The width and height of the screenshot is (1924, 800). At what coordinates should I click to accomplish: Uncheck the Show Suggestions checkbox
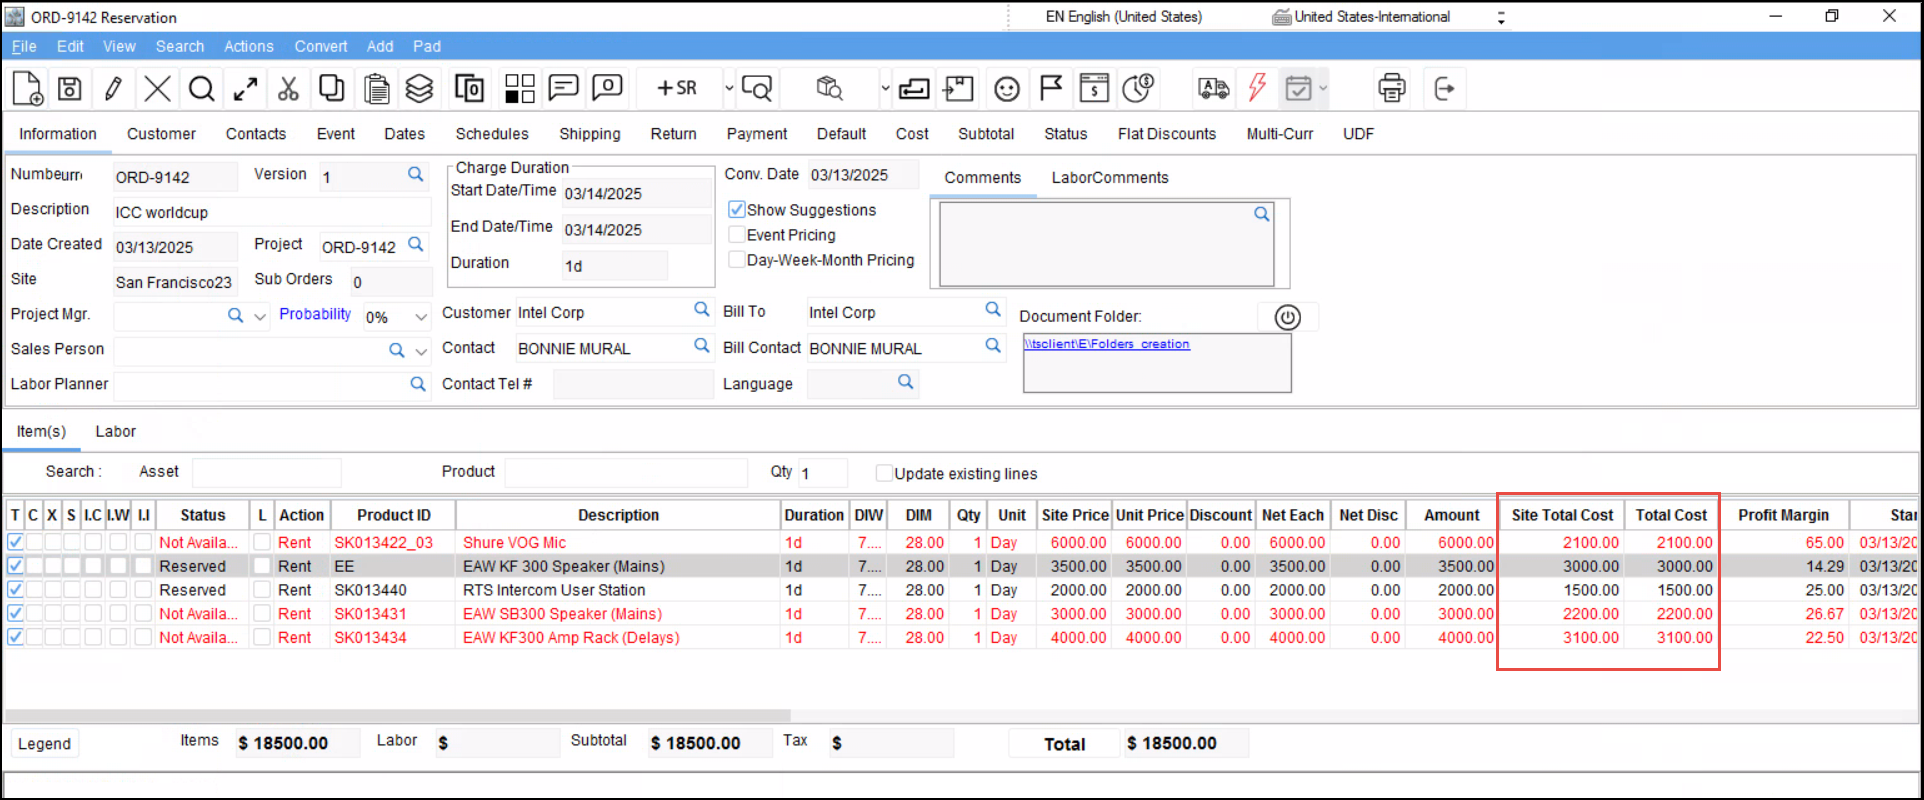click(x=737, y=210)
